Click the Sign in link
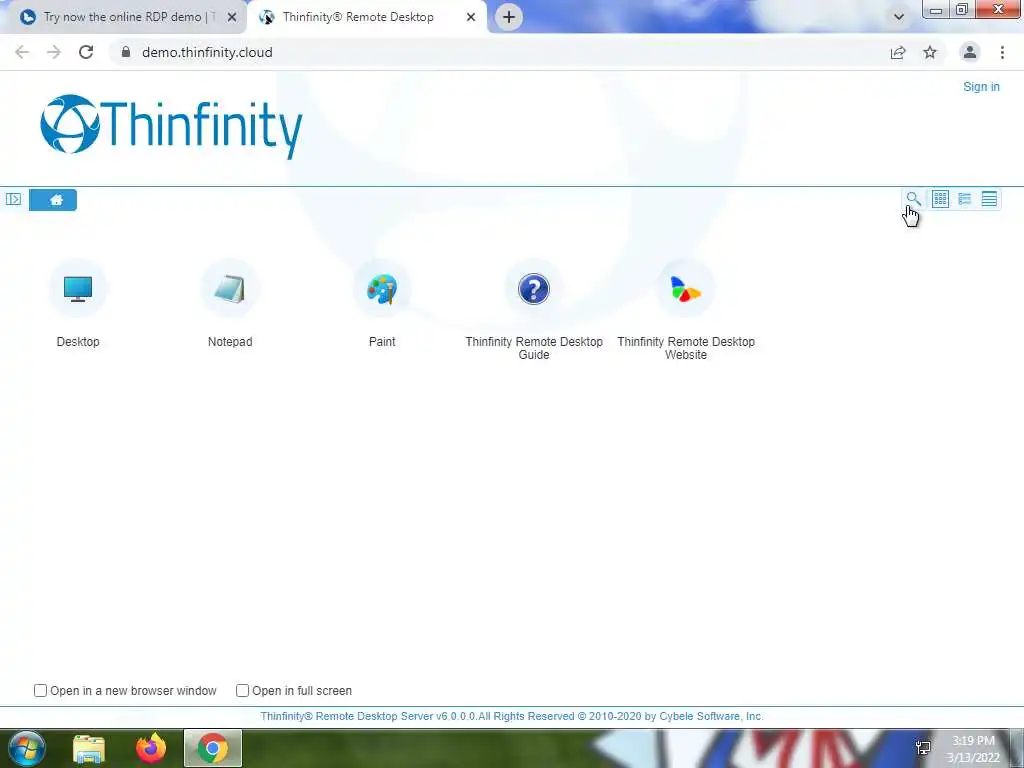This screenshot has width=1024, height=768. [981, 87]
